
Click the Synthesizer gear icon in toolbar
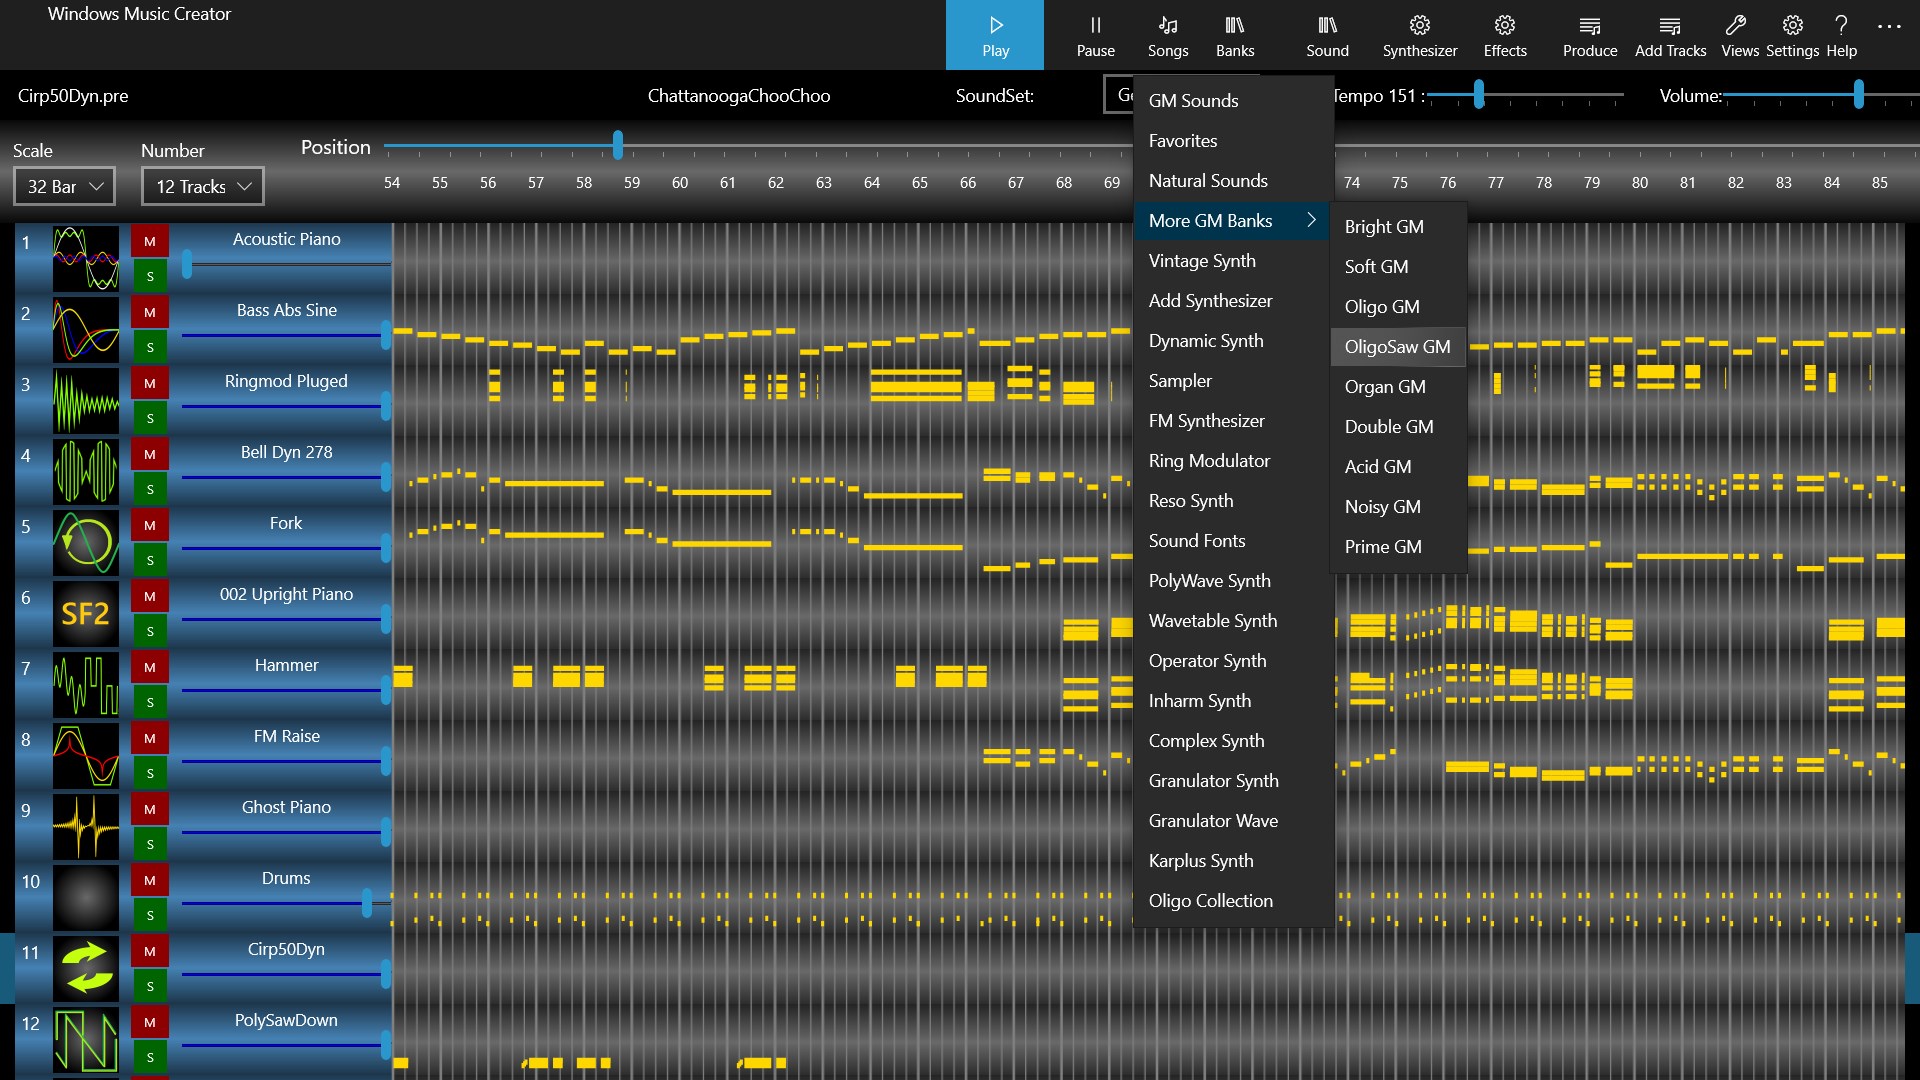pyautogui.click(x=1419, y=26)
